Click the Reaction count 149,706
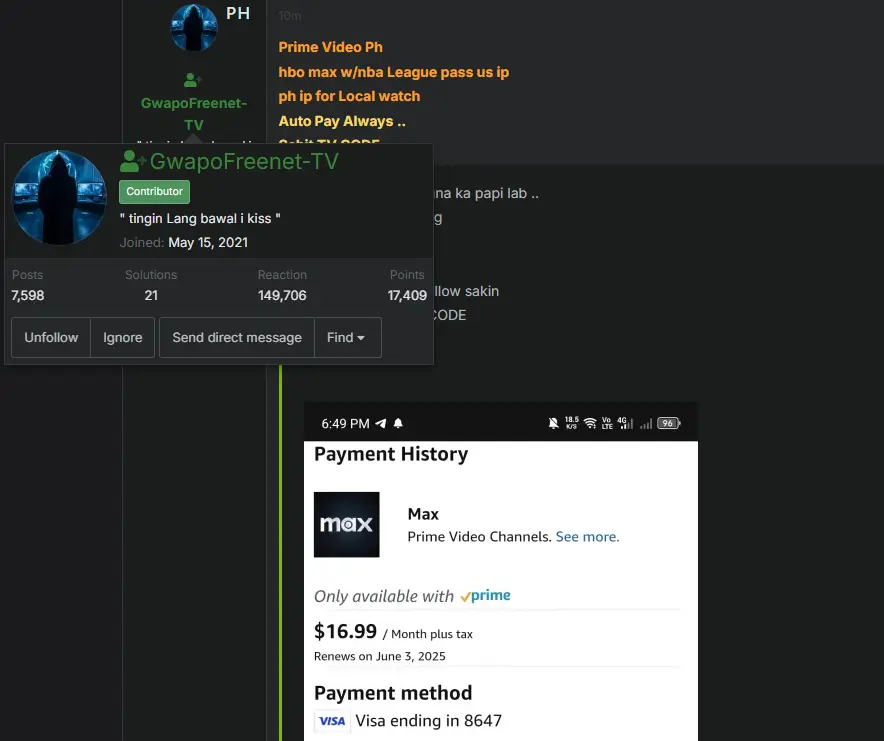This screenshot has height=741, width=884. click(282, 295)
